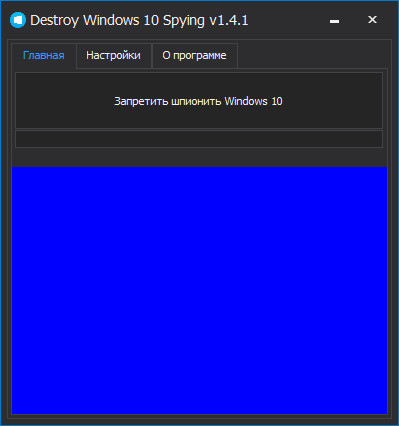Select the round blue Windows logo in the title bar
Viewport: 399px width, 426px height.
(x=18, y=20)
